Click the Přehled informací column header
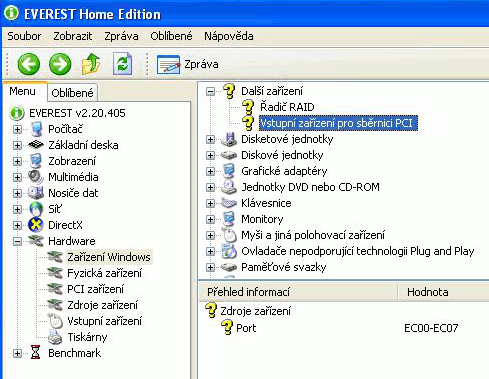 point(298,292)
